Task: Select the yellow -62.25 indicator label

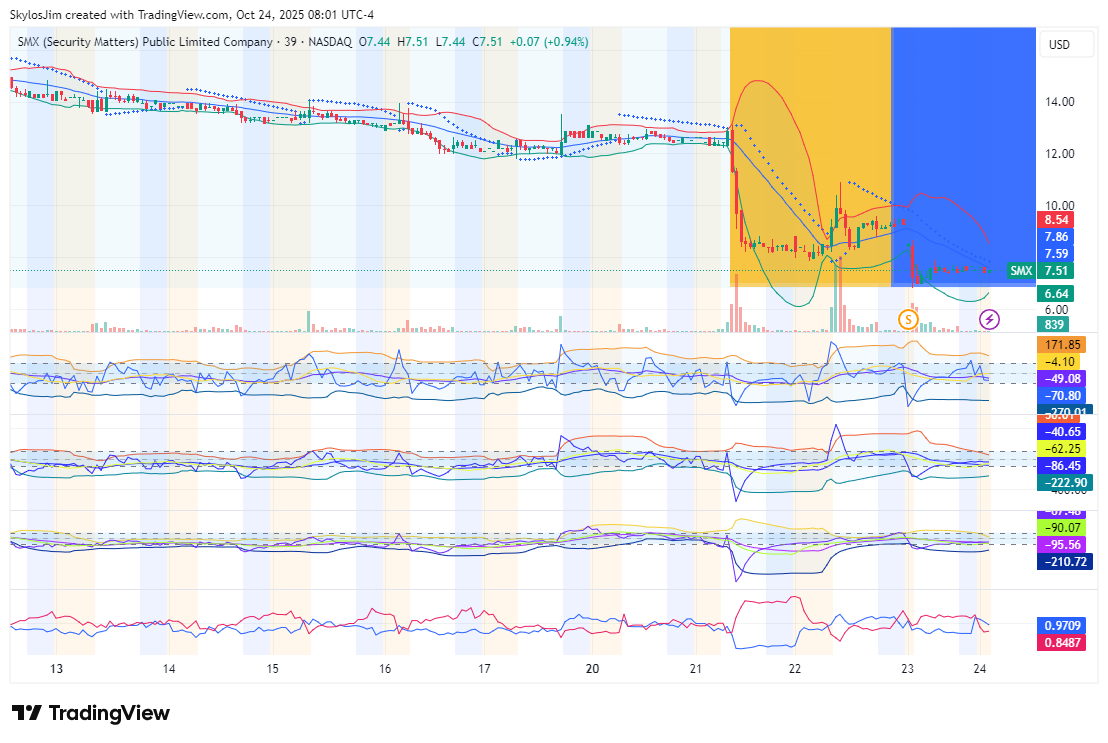Action: 1062,449
